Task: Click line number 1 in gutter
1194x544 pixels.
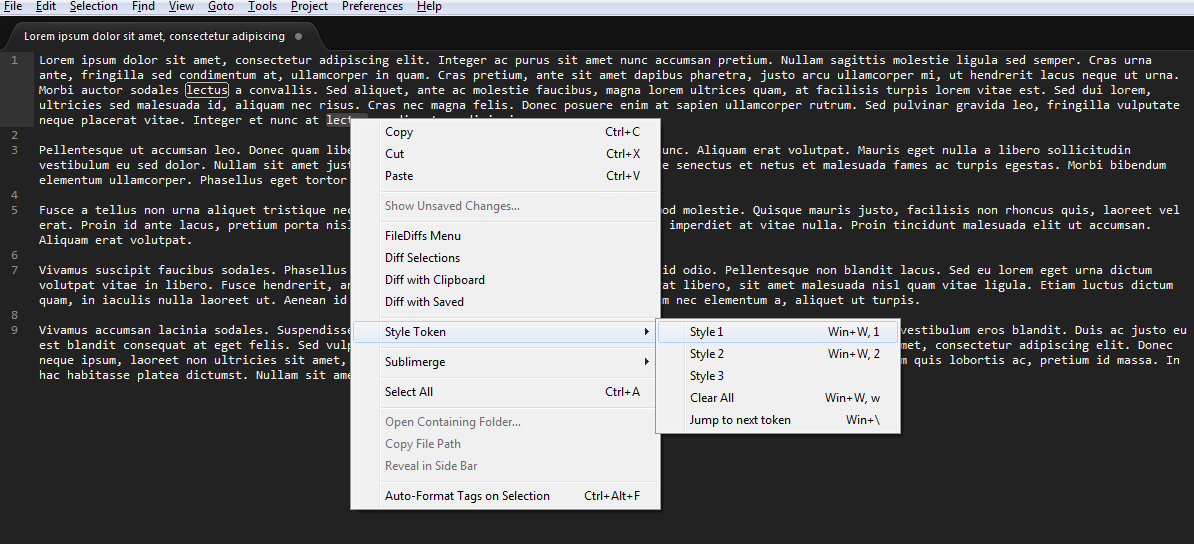Action: click(14, 59)
